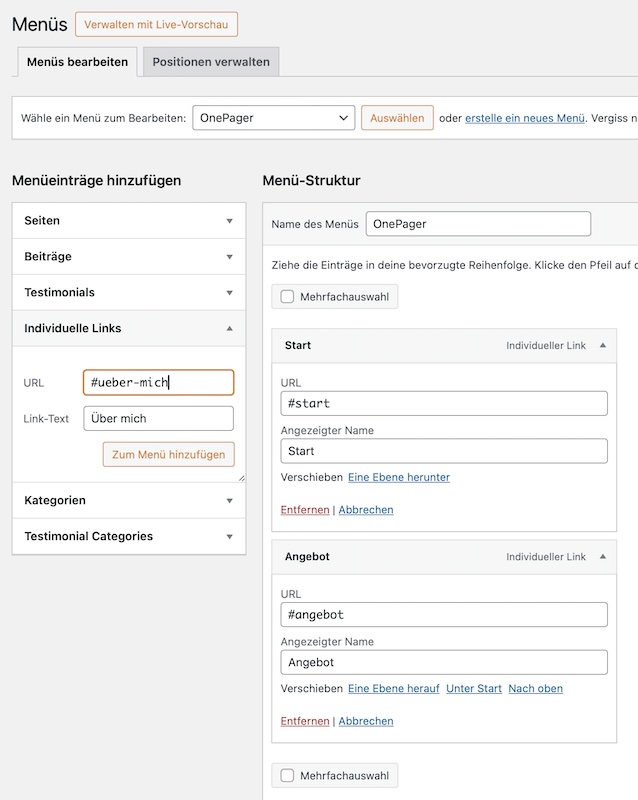Open the OnePager menu select dropdown

point(274,118)
